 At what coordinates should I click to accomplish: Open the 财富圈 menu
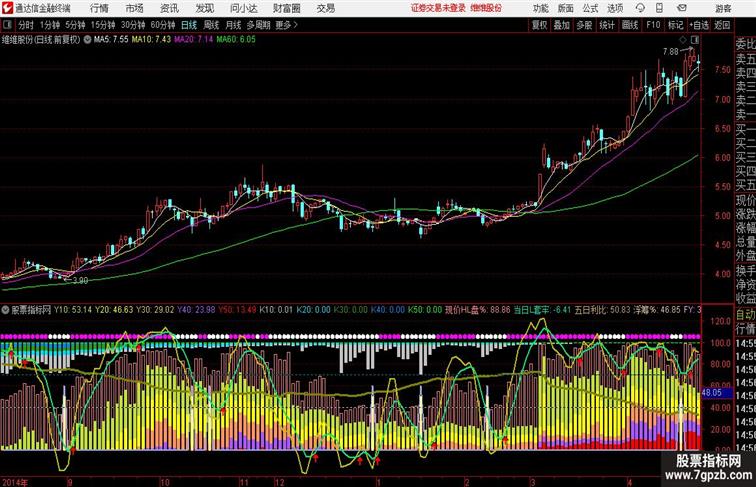click(x=286, y=8)
